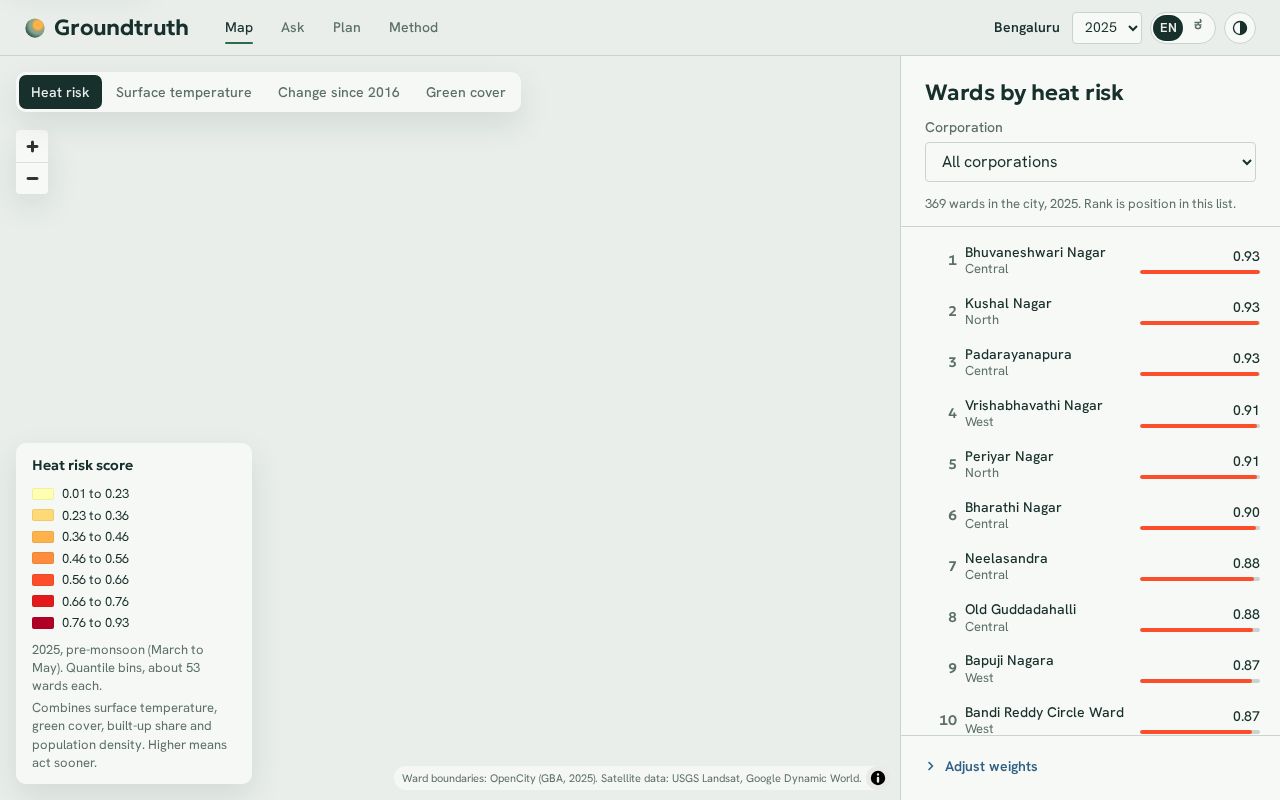Click the 0.46 to 0.56 legend swatch
Image resolution: width=1280 pixels, height=800 pixels.
[43, 558]
